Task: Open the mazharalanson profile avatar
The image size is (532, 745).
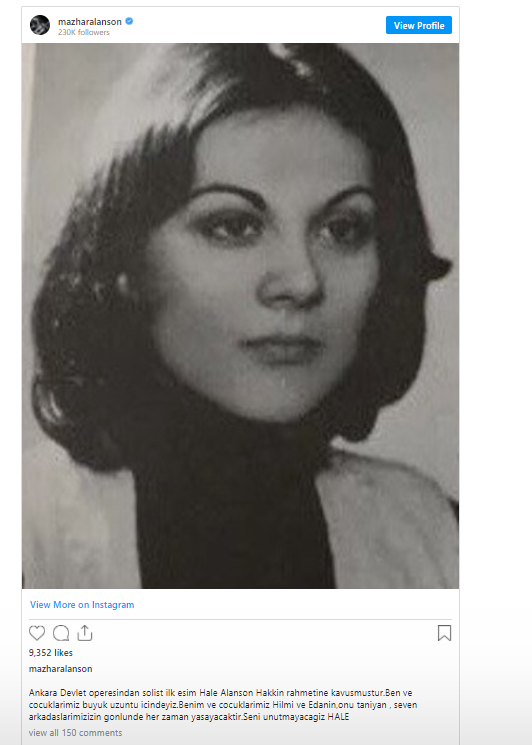Action: coord(40,25)
